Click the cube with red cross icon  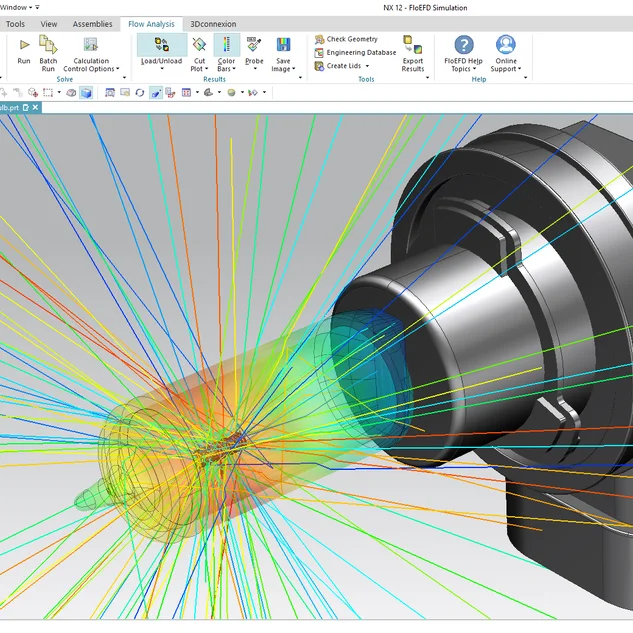tap(33, 93)
